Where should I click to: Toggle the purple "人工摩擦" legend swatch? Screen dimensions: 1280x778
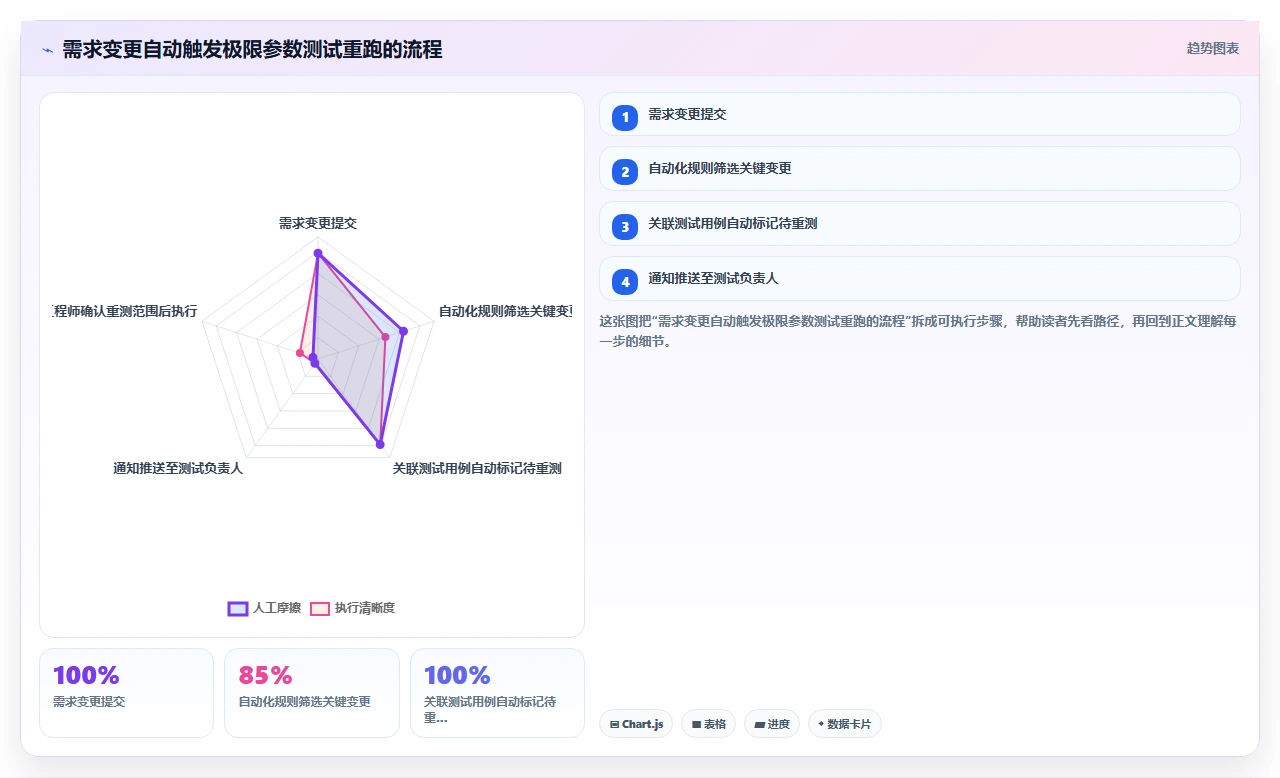coord(238,608)
